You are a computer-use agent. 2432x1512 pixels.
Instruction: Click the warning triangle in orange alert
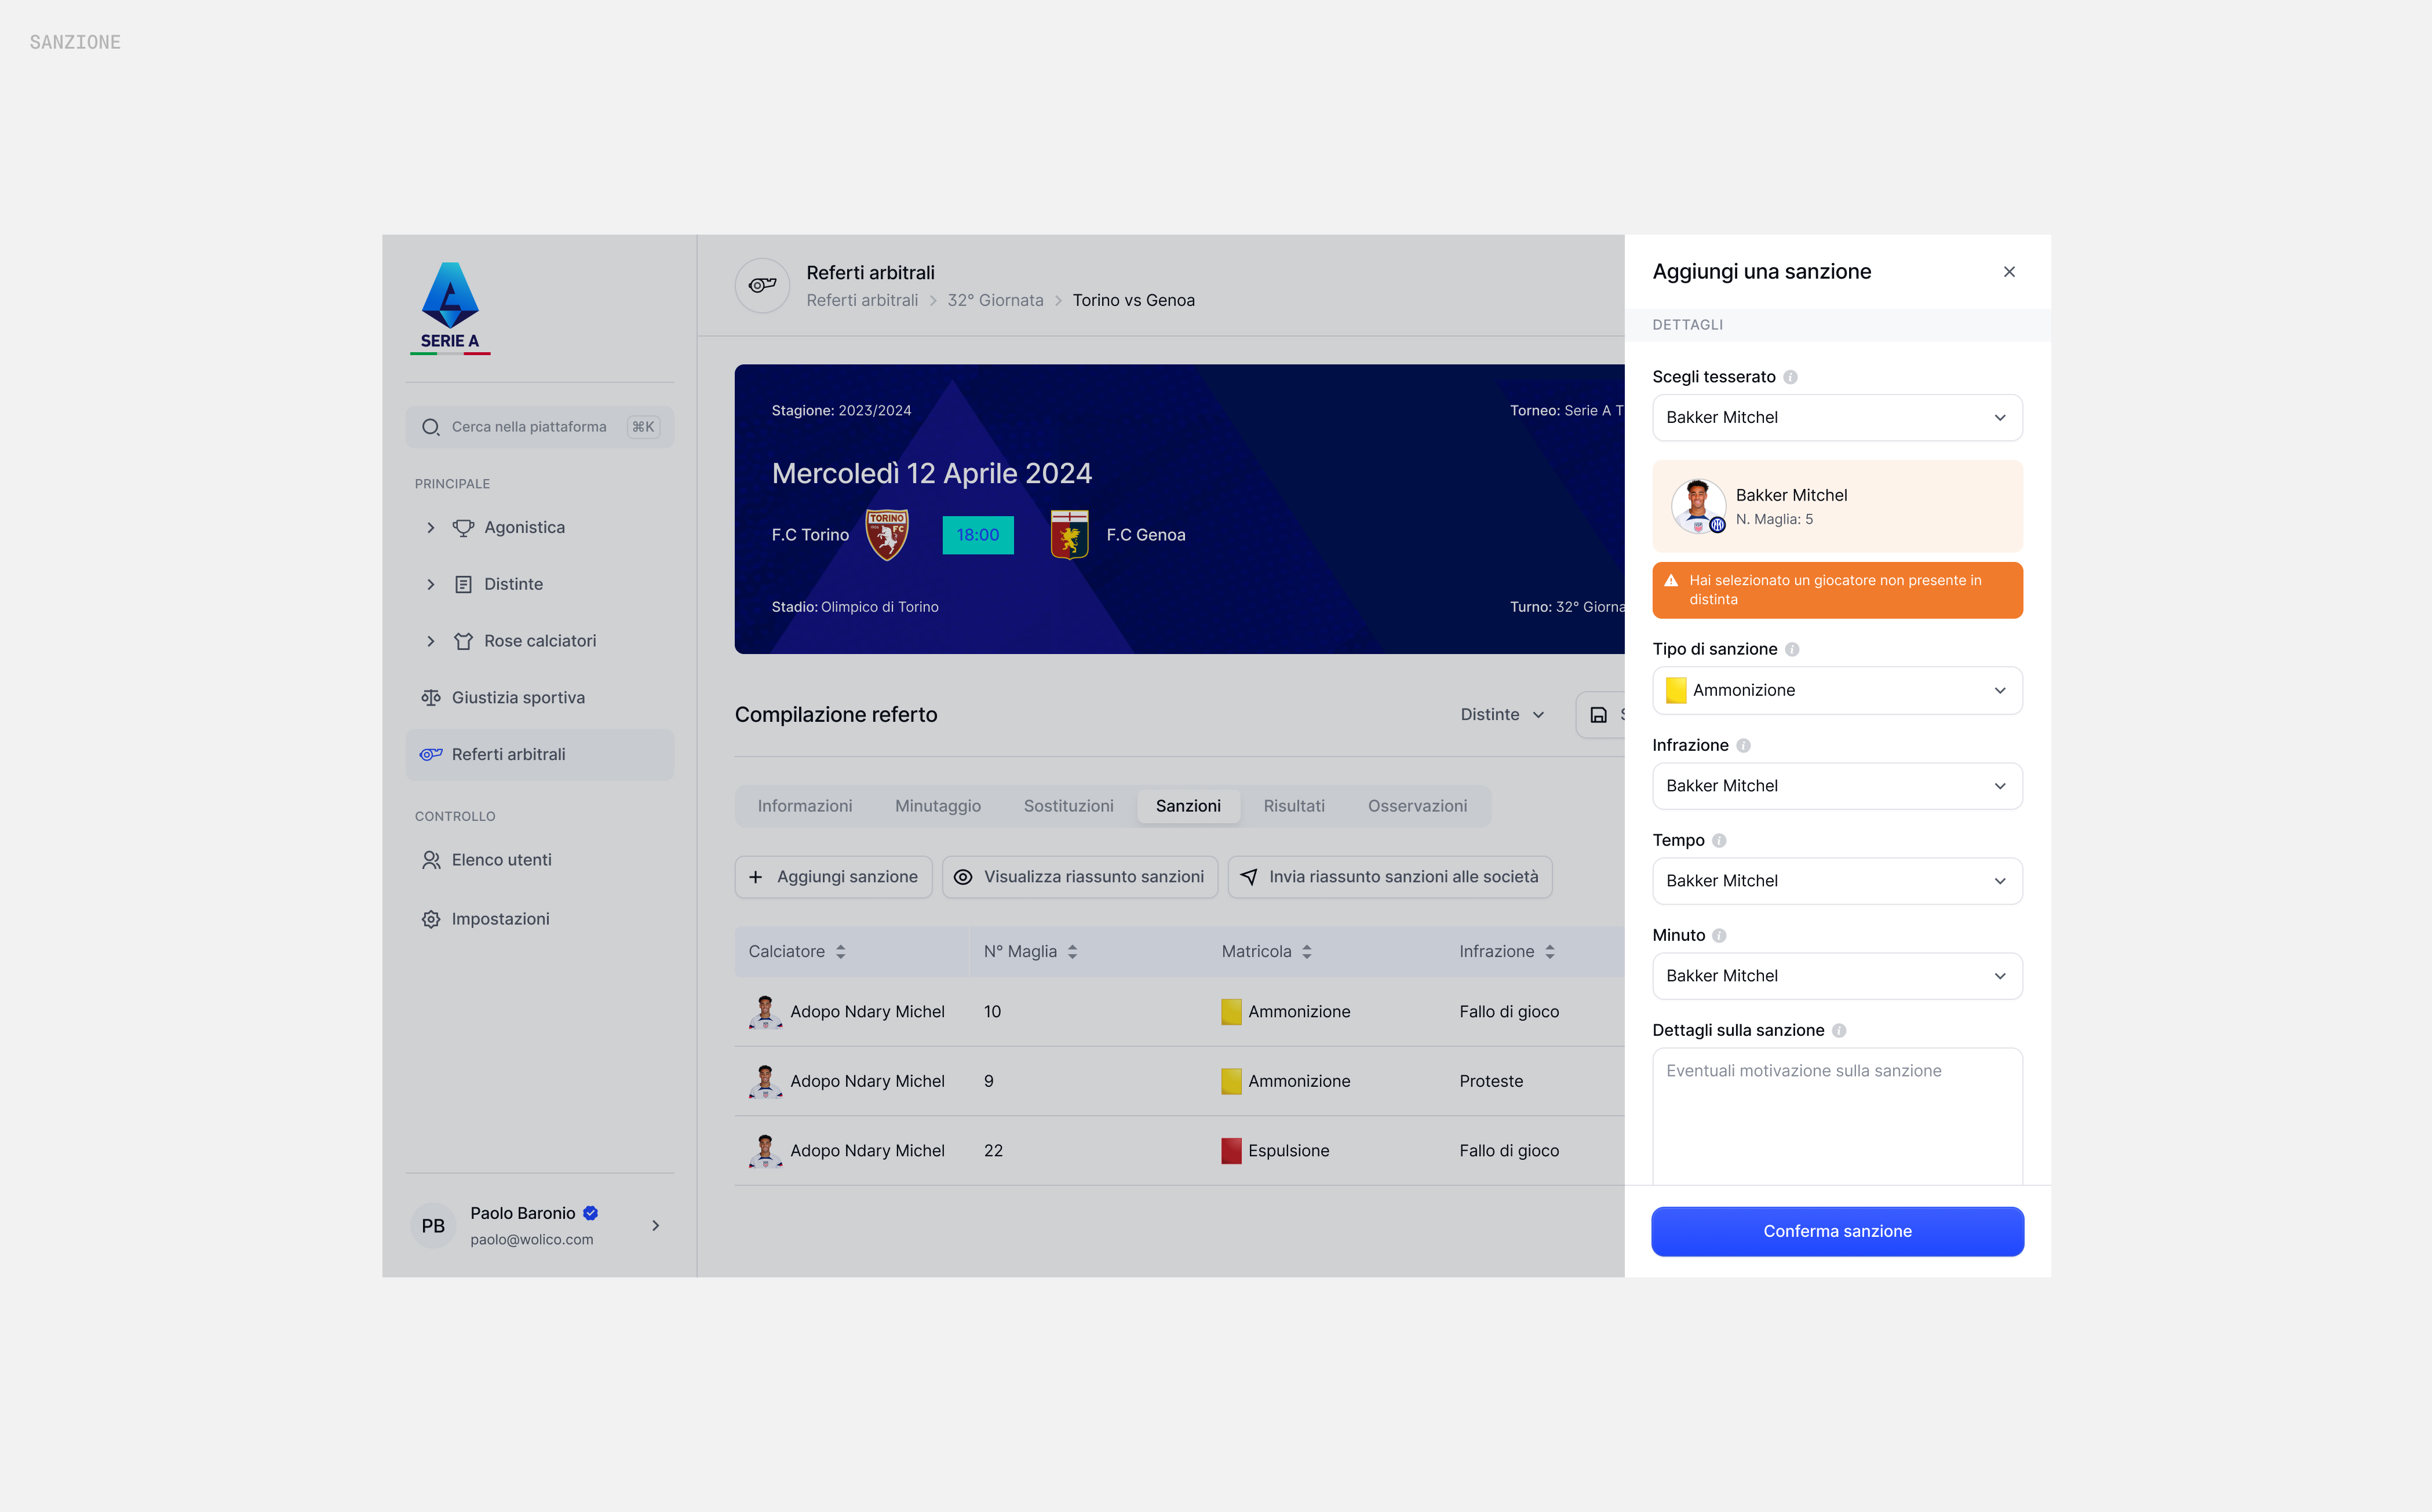1671,580
